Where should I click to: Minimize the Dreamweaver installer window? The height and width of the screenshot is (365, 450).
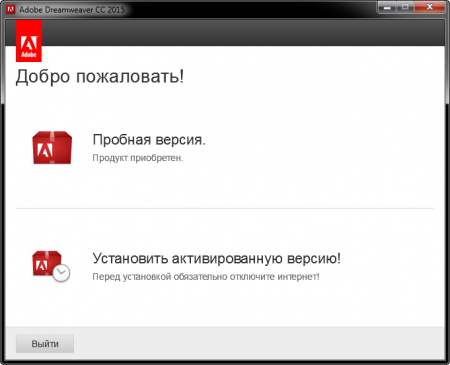click(387, 7)
